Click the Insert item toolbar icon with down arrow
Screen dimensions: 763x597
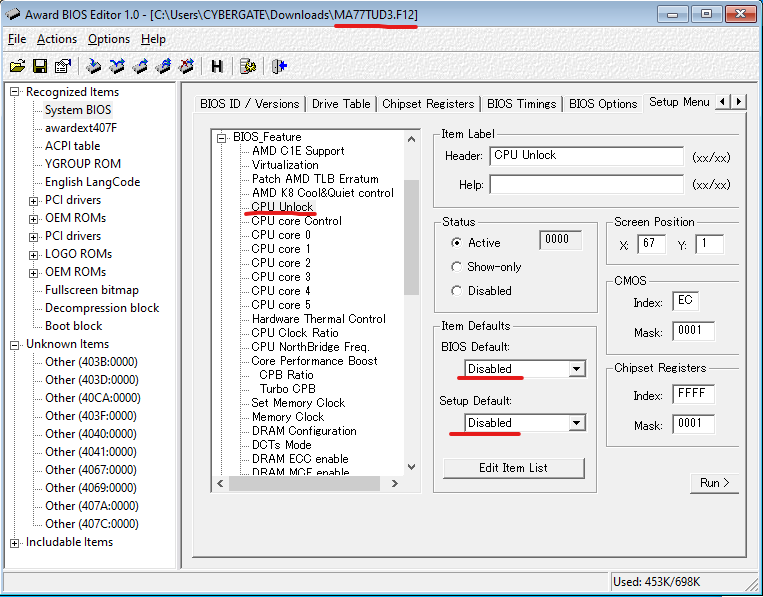click(x=93, y=66)
